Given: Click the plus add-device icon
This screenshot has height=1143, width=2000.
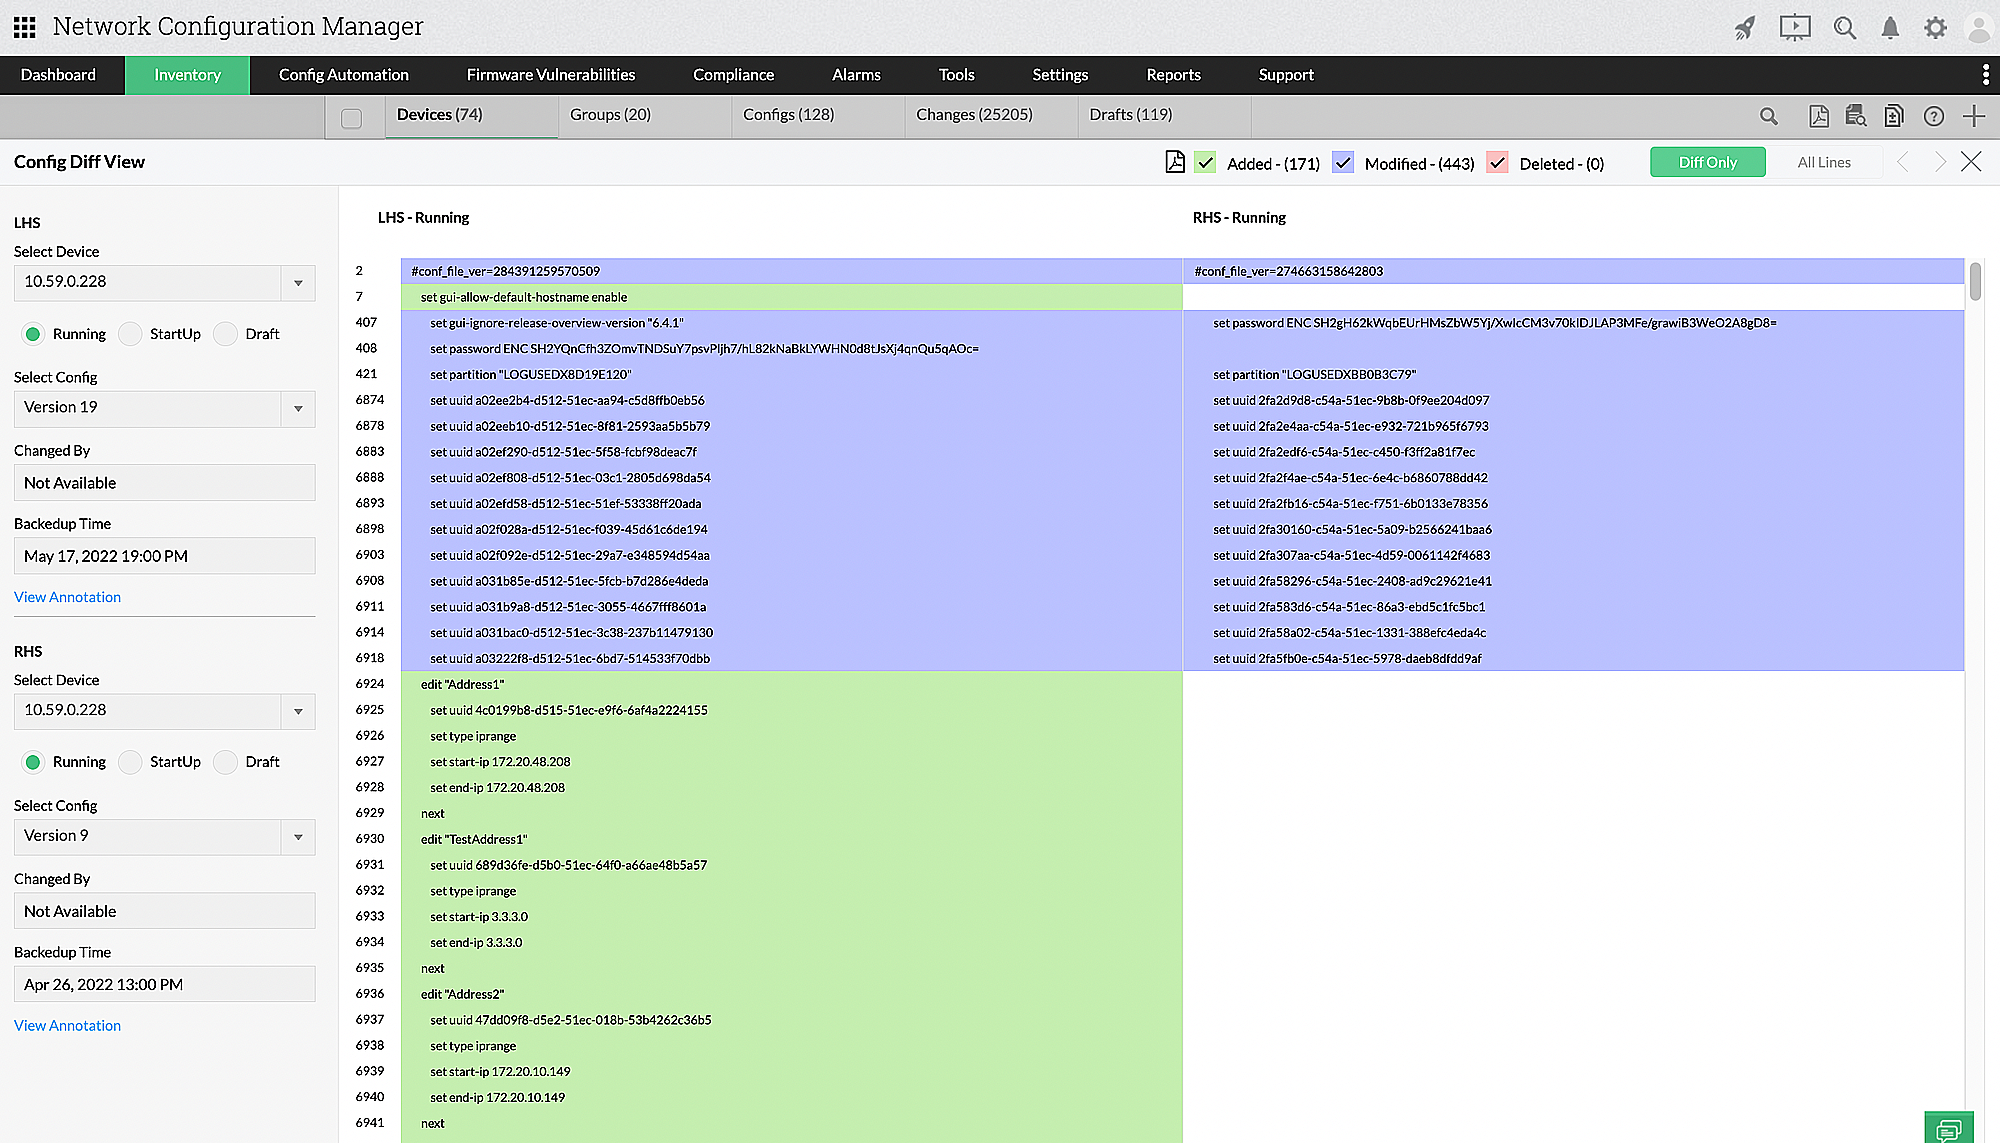Looking at the screenshot, I should coord(1974,116).
